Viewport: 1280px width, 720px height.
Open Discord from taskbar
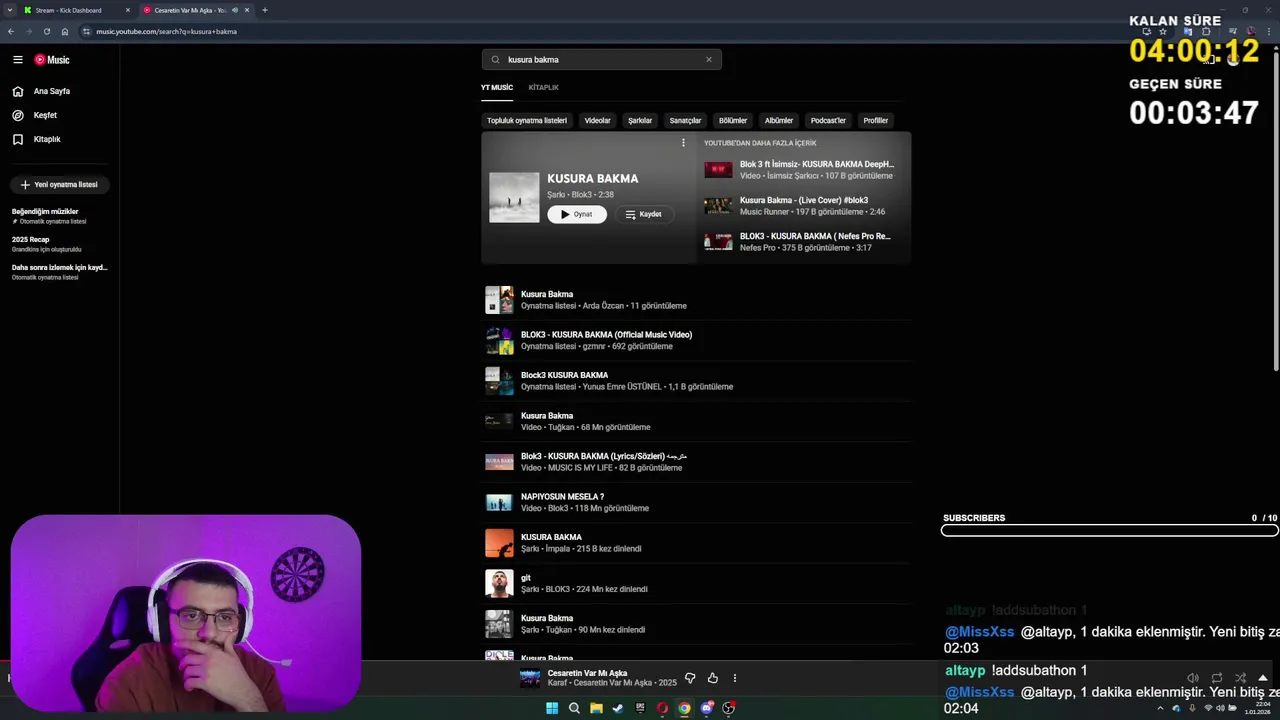click(707, 708)
